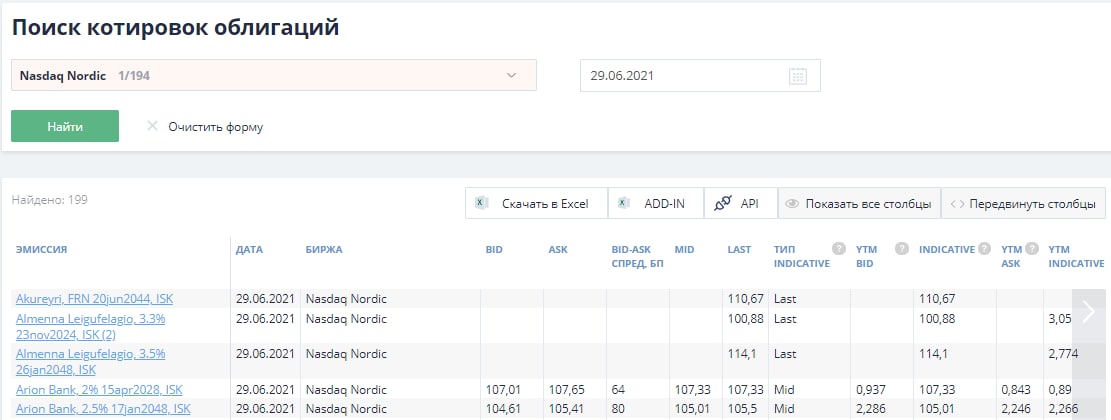
Task: Select the Bid value 107,01
Action: point(504,390)
